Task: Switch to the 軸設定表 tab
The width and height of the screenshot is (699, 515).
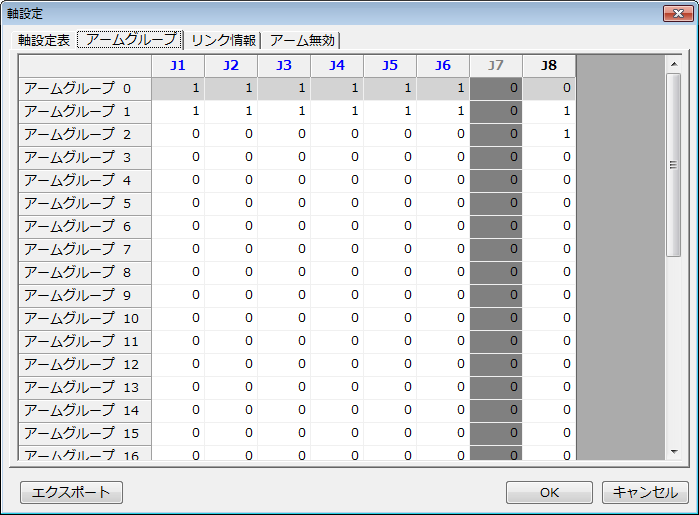Action: pyautogui.click(x=44, y=40)
